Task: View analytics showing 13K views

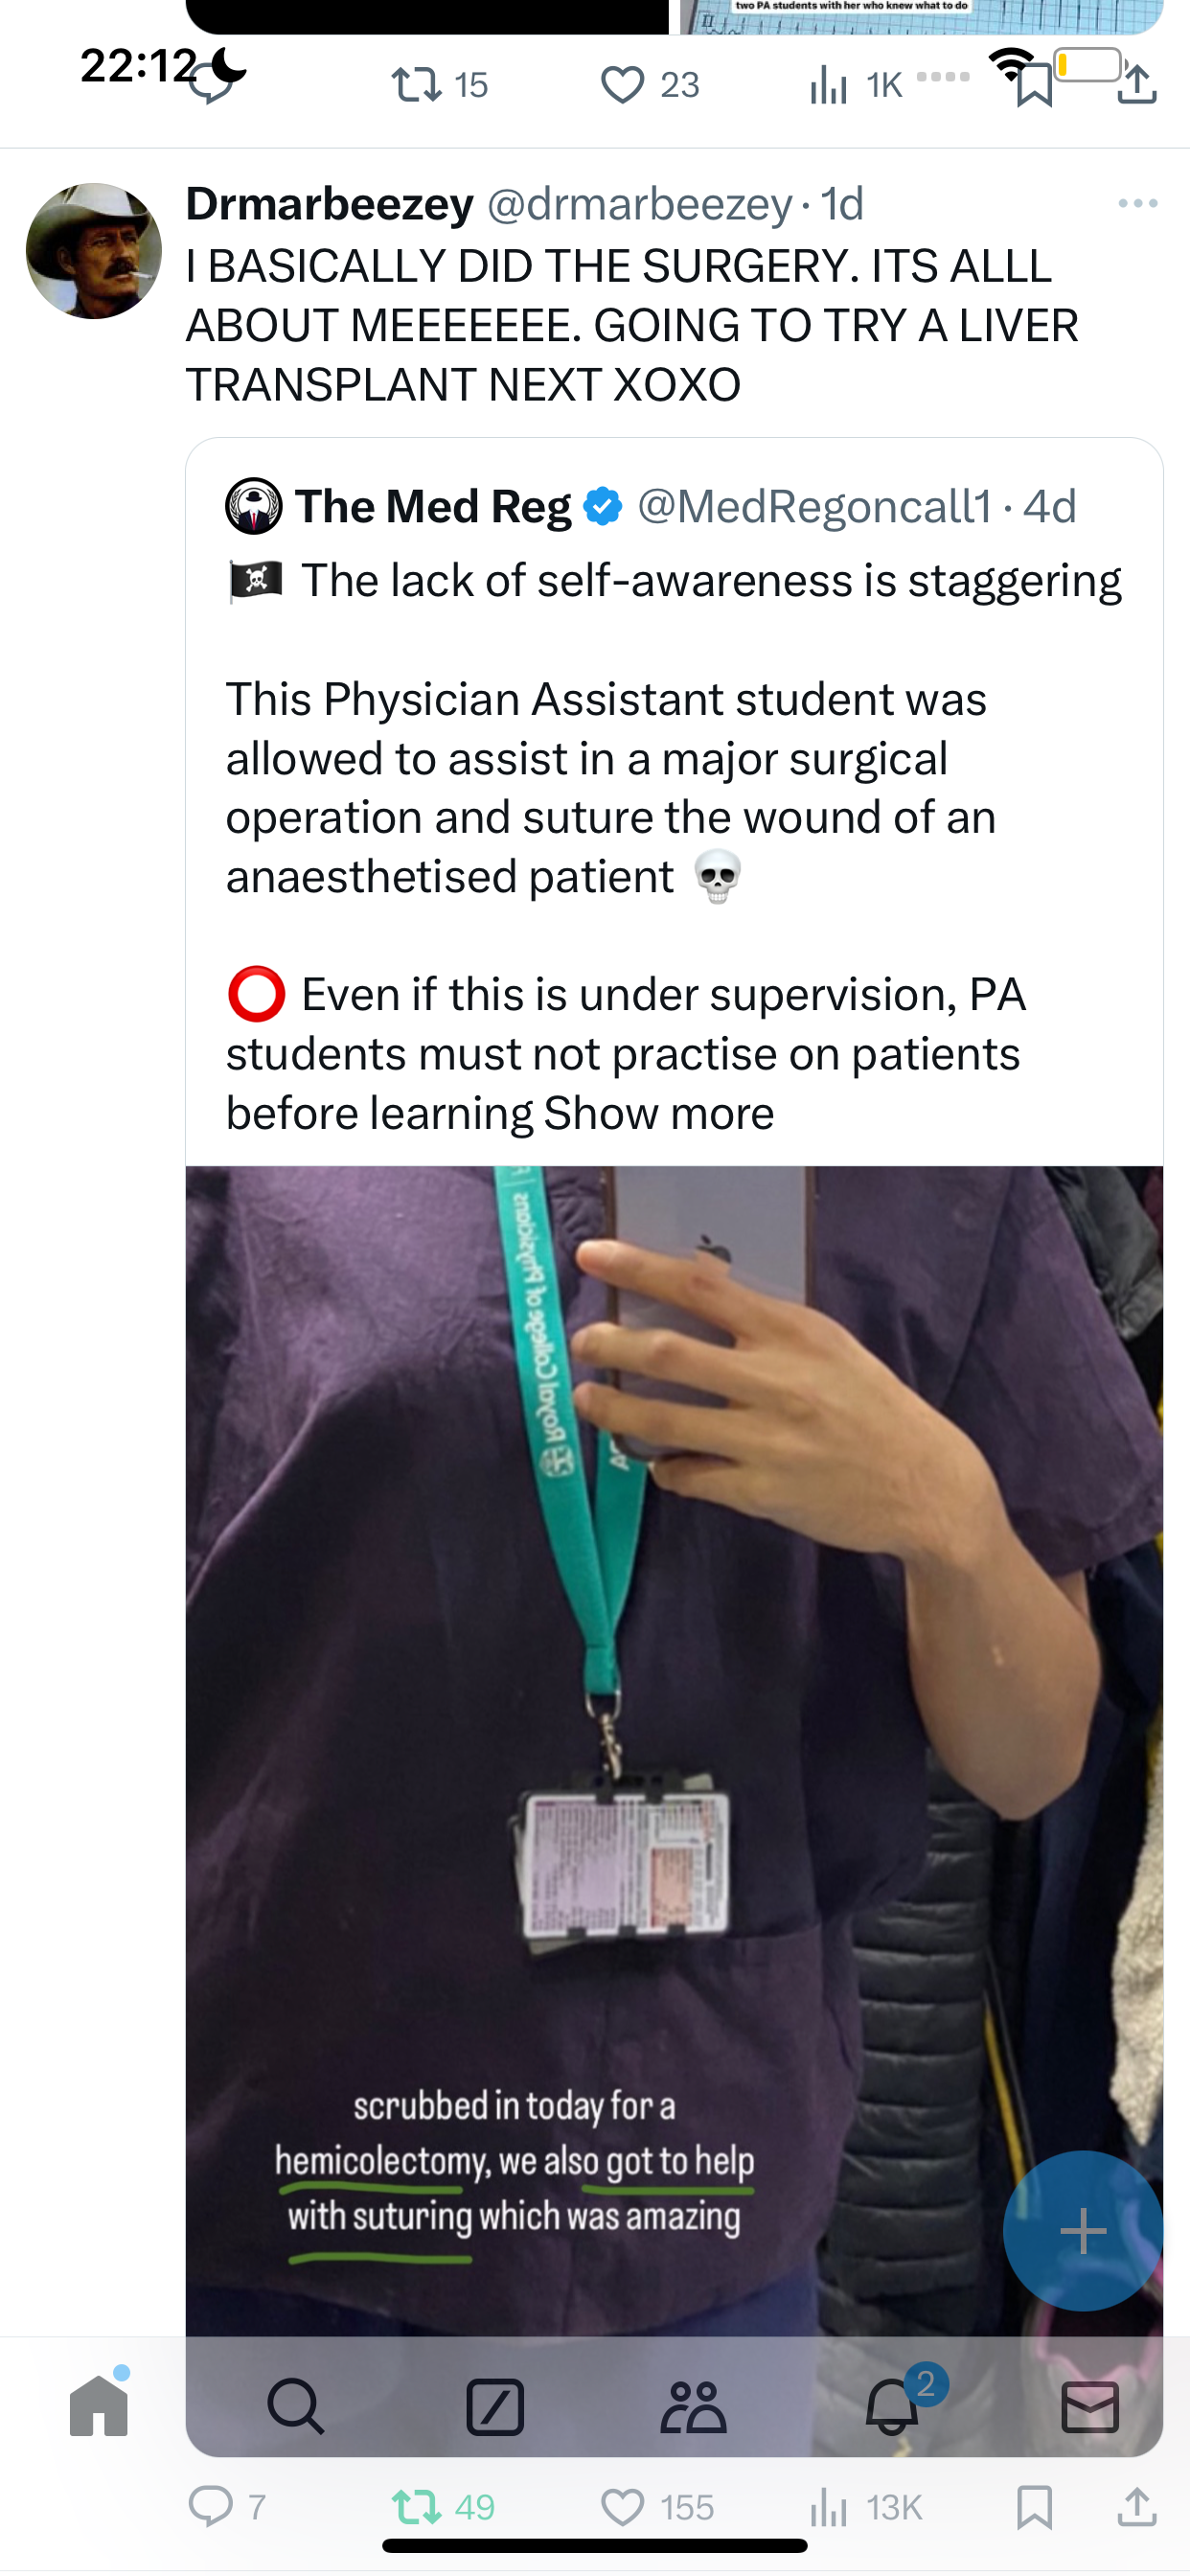Action: click(866, 2507)
